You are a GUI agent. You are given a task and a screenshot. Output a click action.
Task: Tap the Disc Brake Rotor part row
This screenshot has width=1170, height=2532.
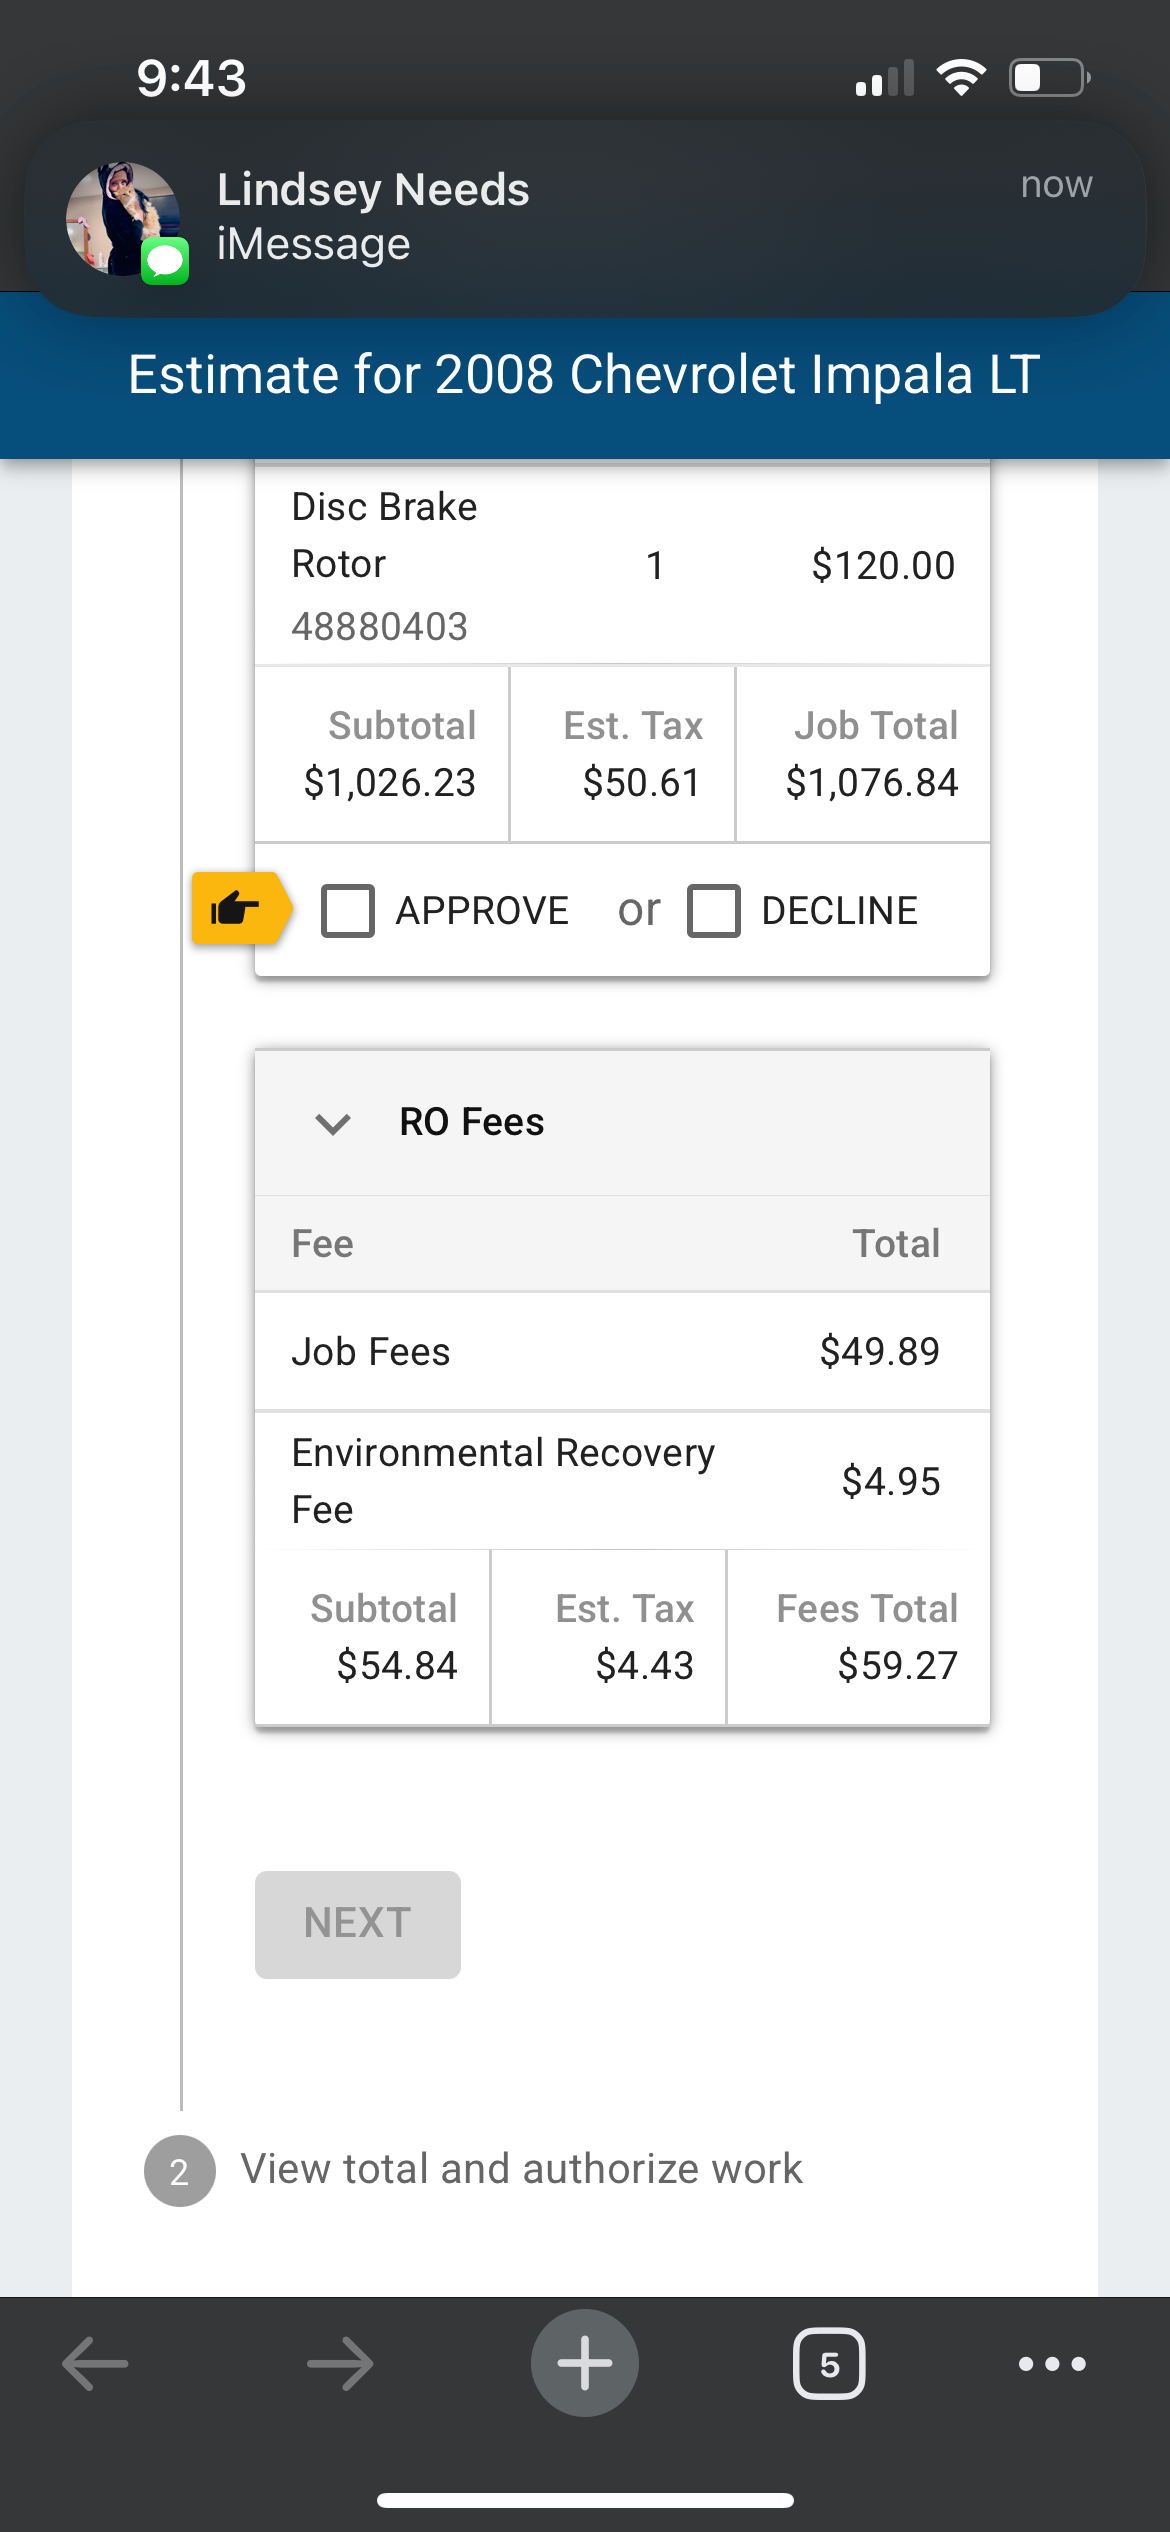tap(622, 565)
